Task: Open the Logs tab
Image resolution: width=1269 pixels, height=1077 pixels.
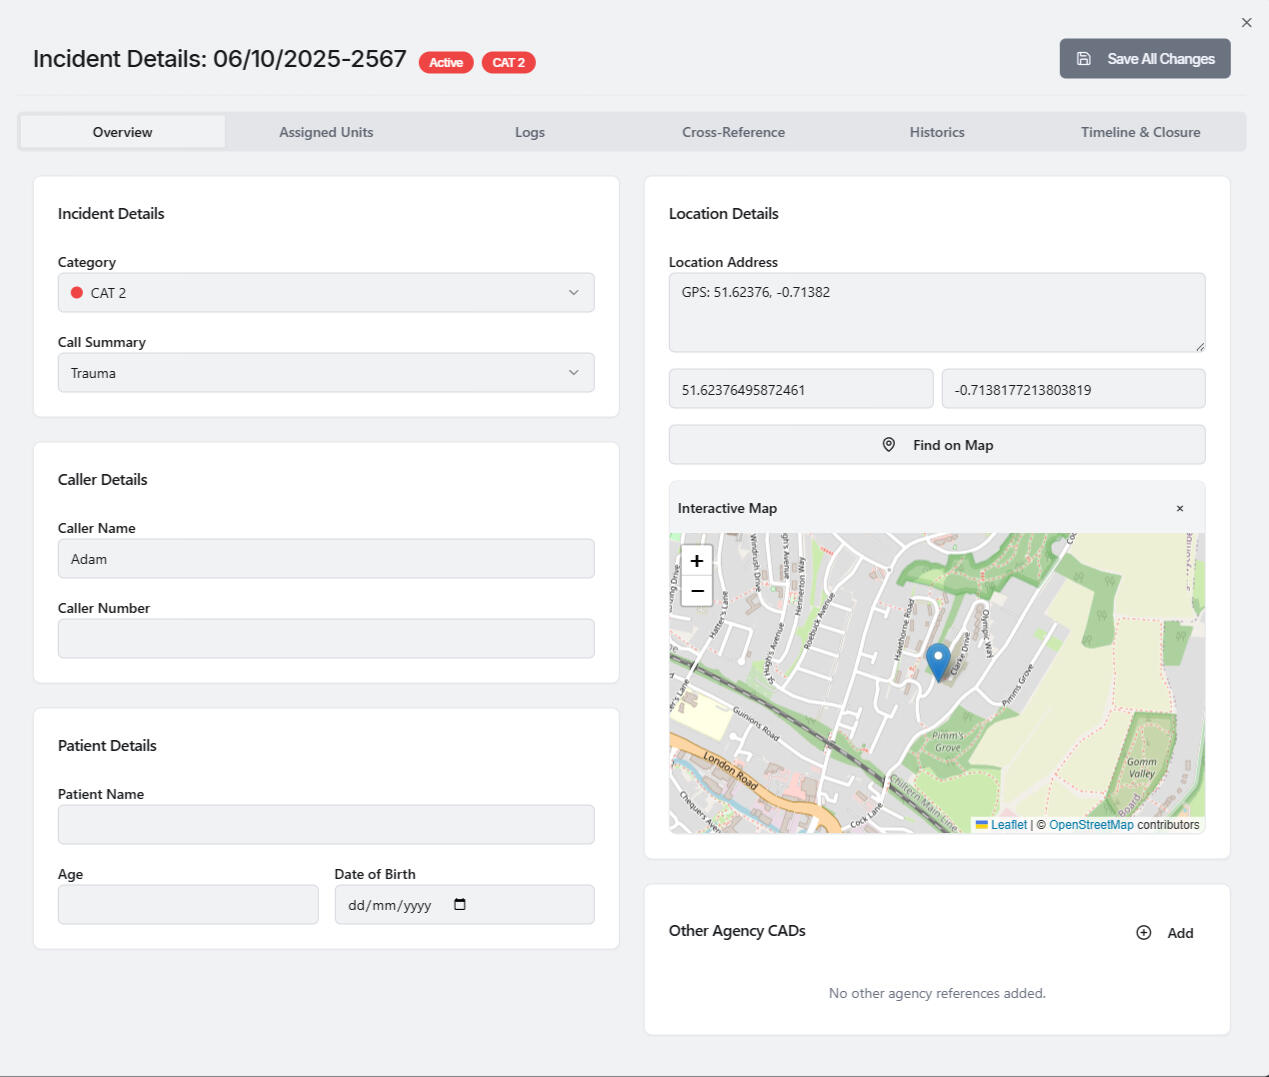Action: [x=530, y=132]
